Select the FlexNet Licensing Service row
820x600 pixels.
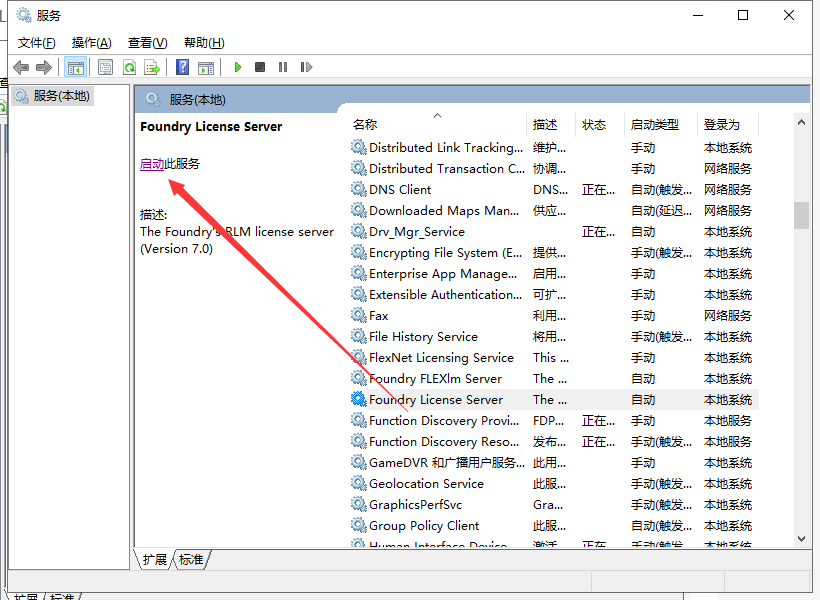pyautogui.click(x=441, y=358)
